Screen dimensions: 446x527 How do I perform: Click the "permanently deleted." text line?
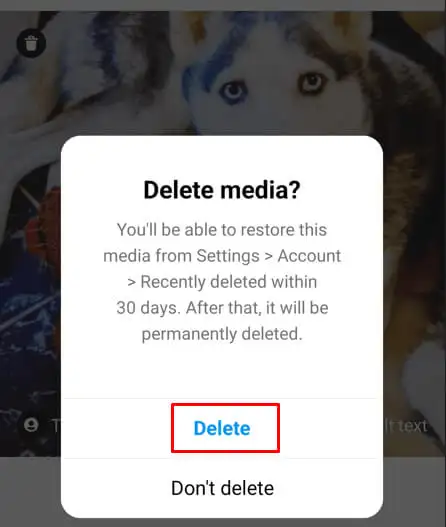pos(222,334)
